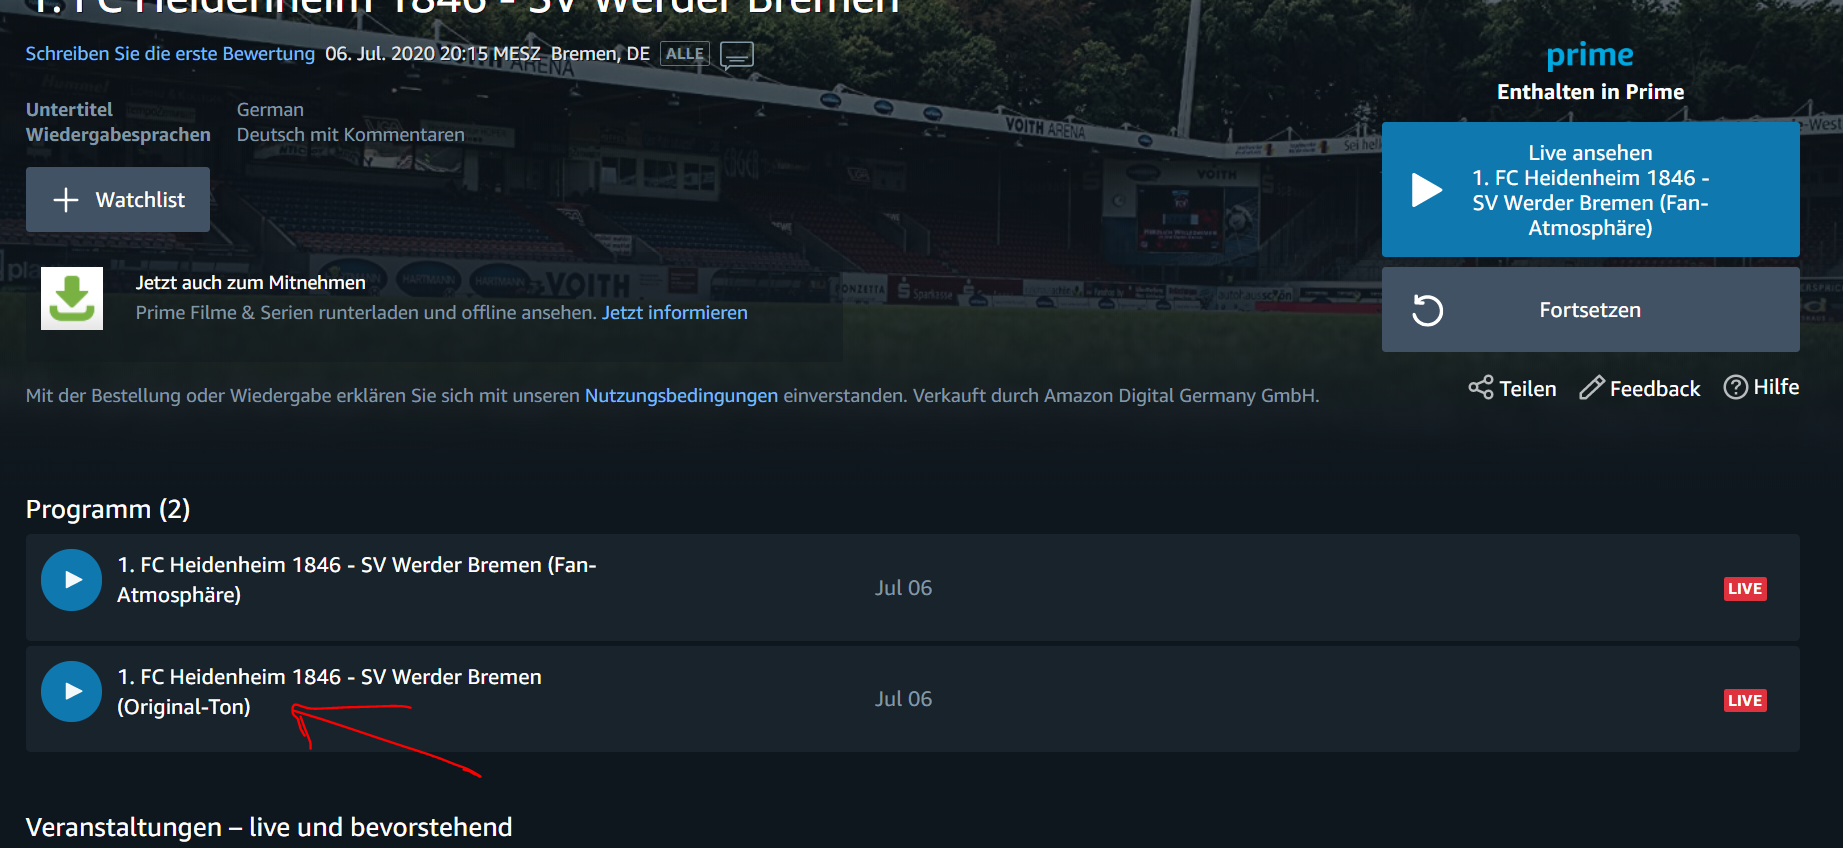Select the Fan-Atmosphäre programme title text

(357, 580)
